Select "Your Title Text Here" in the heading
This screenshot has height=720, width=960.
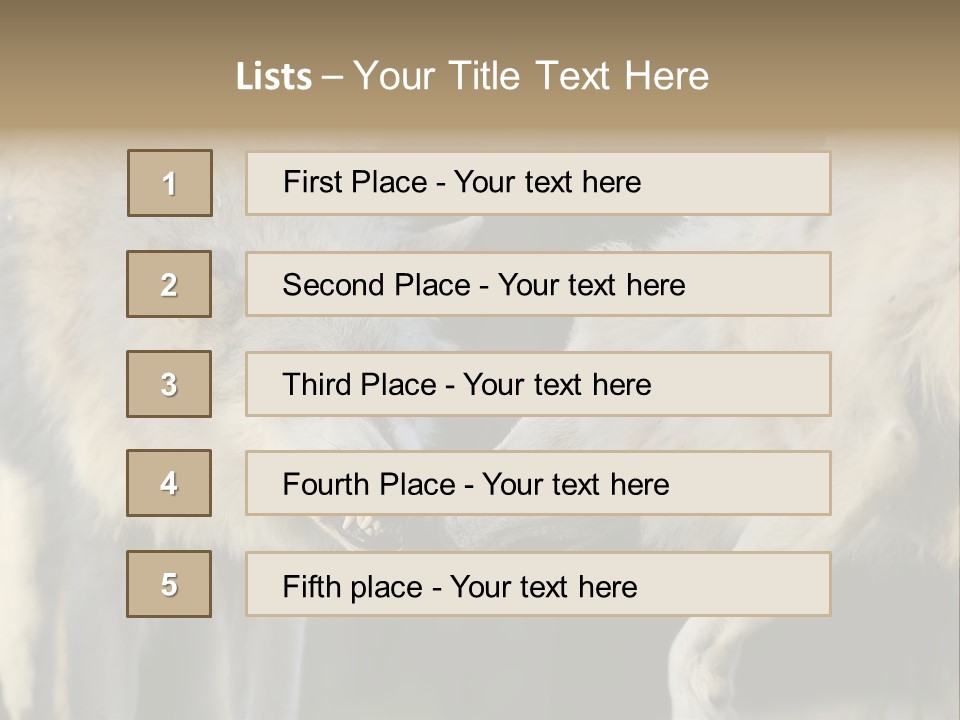click(531, 76)
